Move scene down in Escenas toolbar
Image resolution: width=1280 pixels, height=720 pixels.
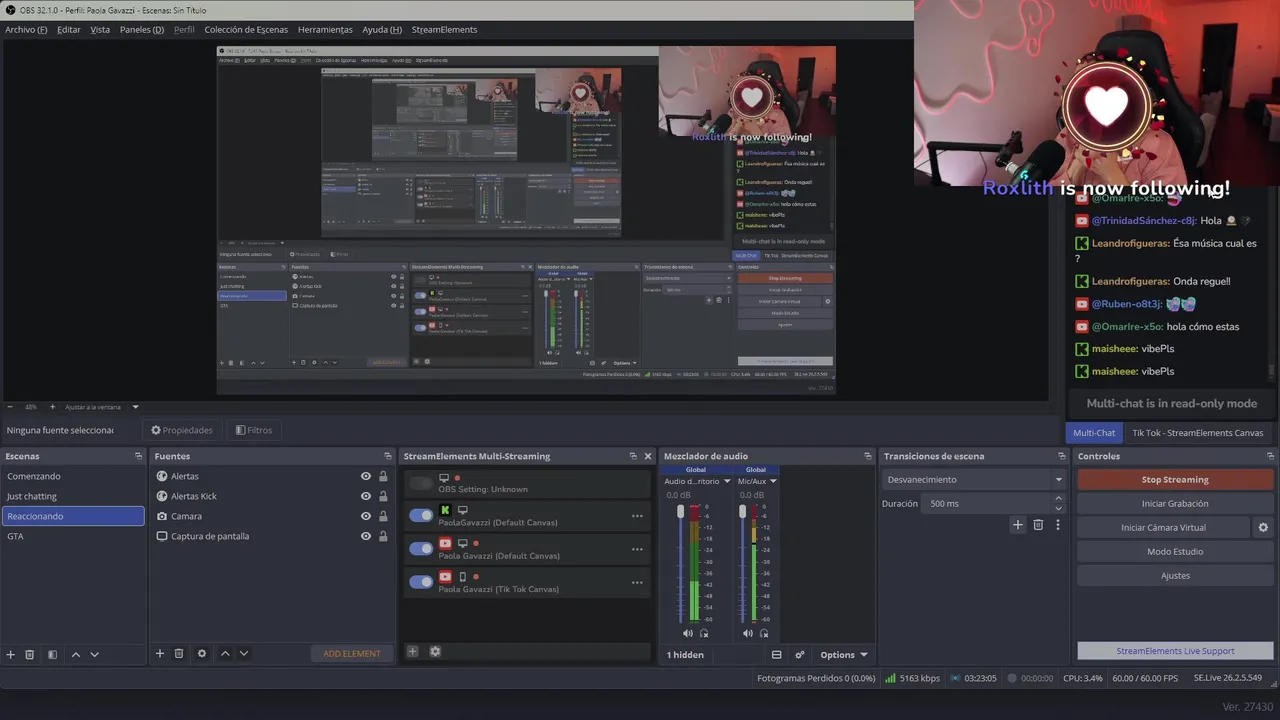point(95,654)
